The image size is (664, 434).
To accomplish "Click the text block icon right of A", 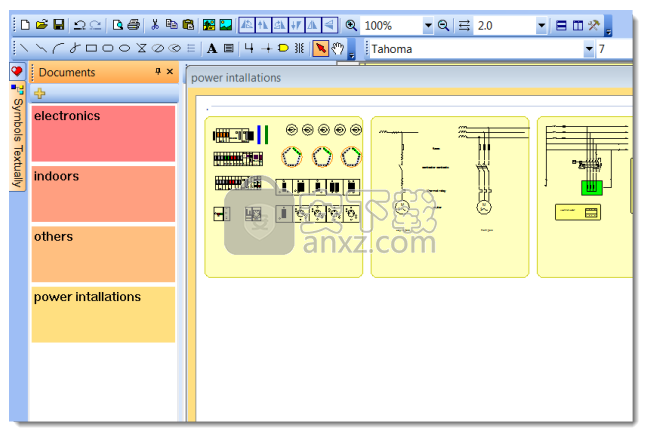I will (229, 48).
